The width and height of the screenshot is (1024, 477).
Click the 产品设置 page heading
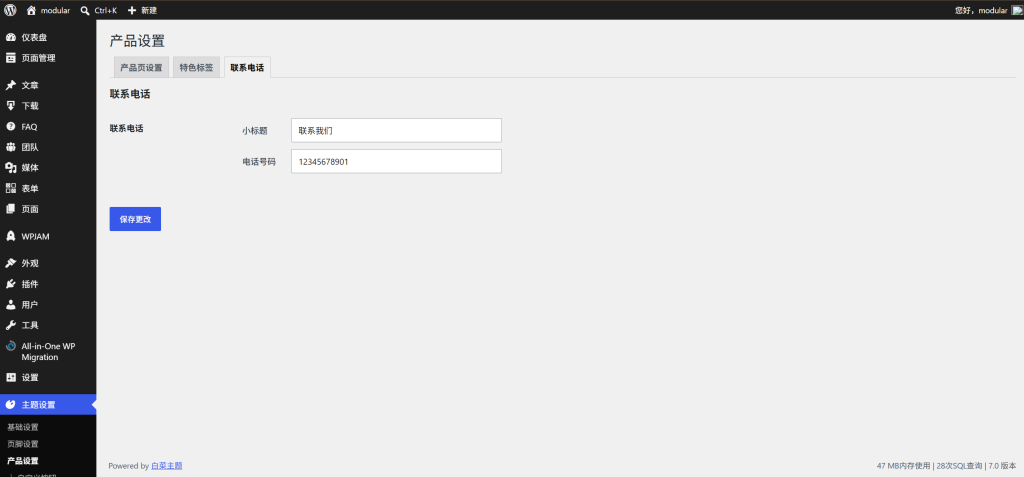137,41
